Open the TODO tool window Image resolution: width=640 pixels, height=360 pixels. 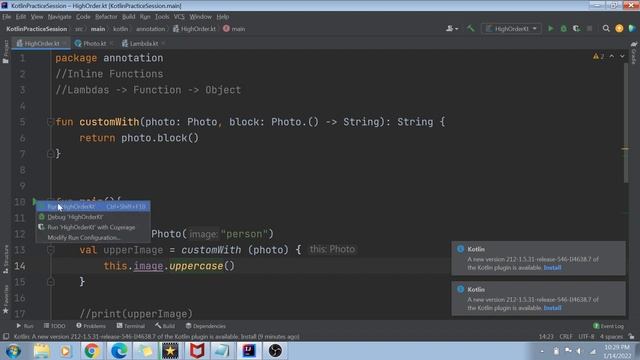55,326
